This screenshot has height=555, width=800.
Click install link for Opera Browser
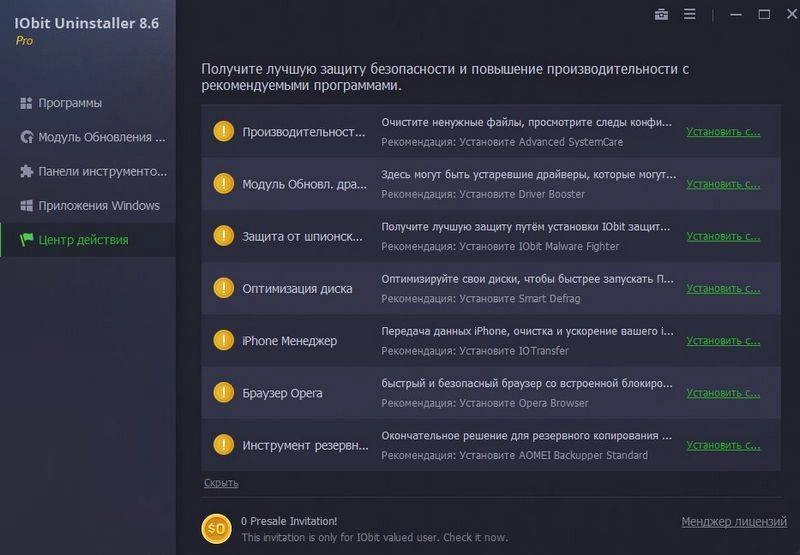coord(723,393)
